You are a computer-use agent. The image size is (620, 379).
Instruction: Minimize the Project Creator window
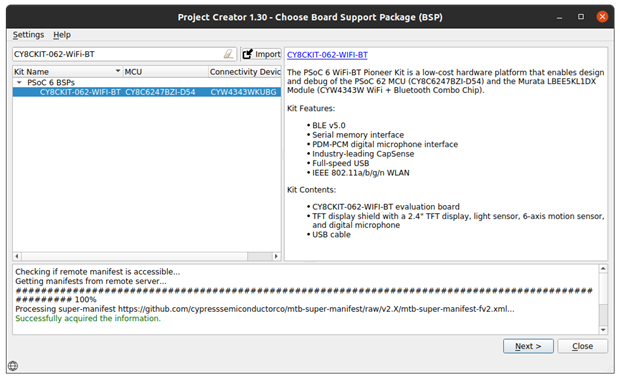point(559,17)
